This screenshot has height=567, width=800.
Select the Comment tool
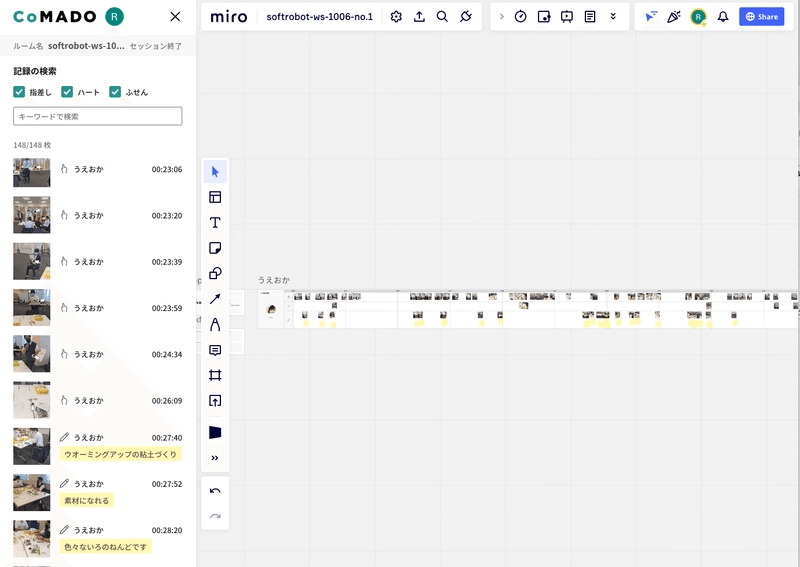pyautogui.click(x=215, y=350)
